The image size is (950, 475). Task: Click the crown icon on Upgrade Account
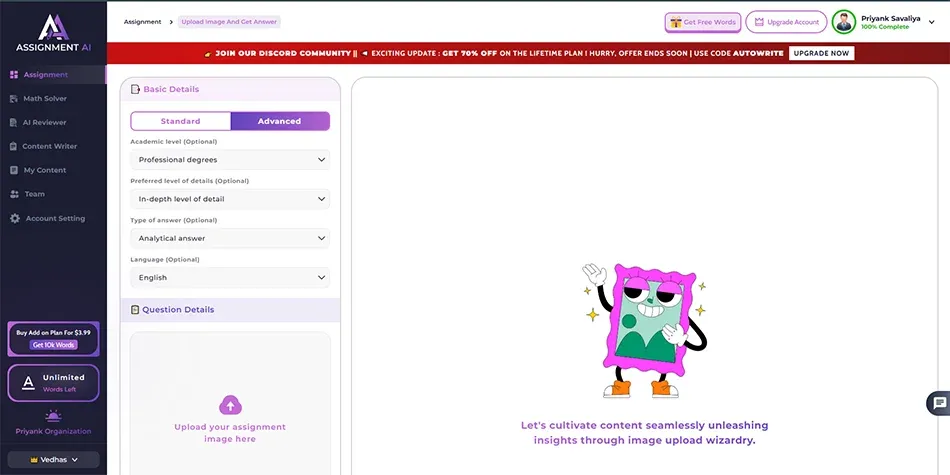pyautogui.click(x=759, y=22)
